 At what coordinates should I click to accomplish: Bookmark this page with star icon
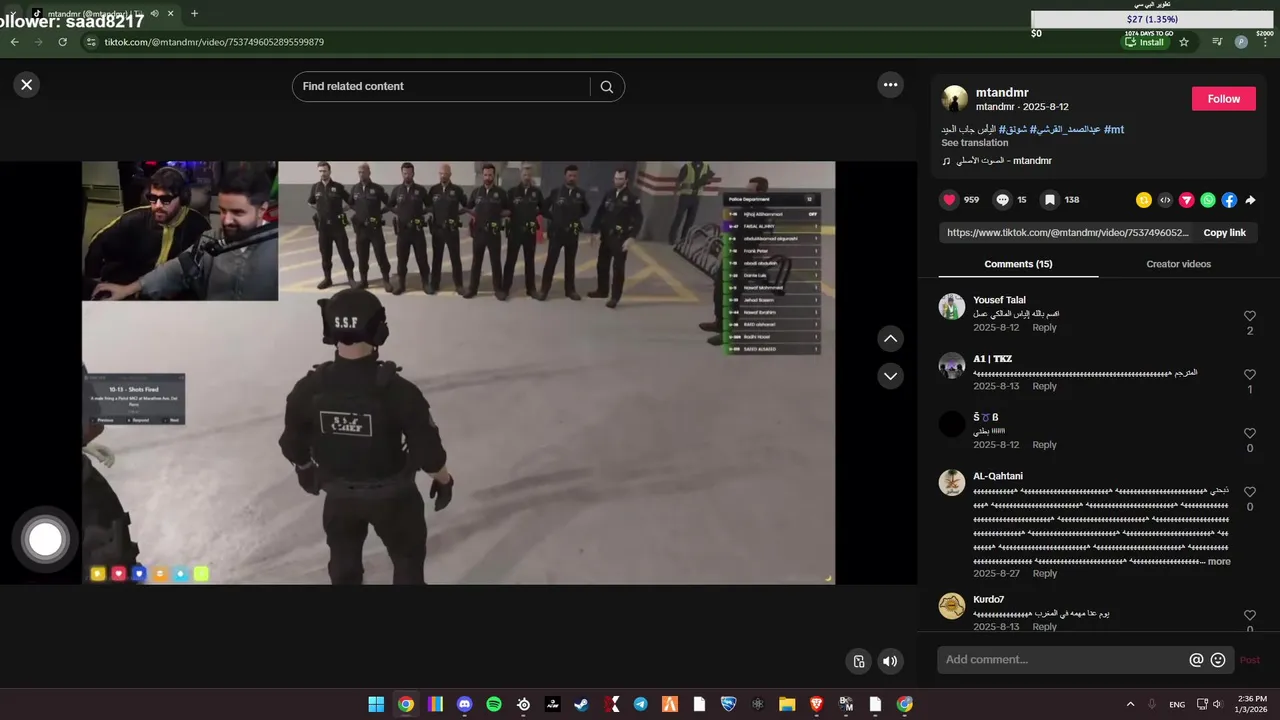pos(1184,42)
